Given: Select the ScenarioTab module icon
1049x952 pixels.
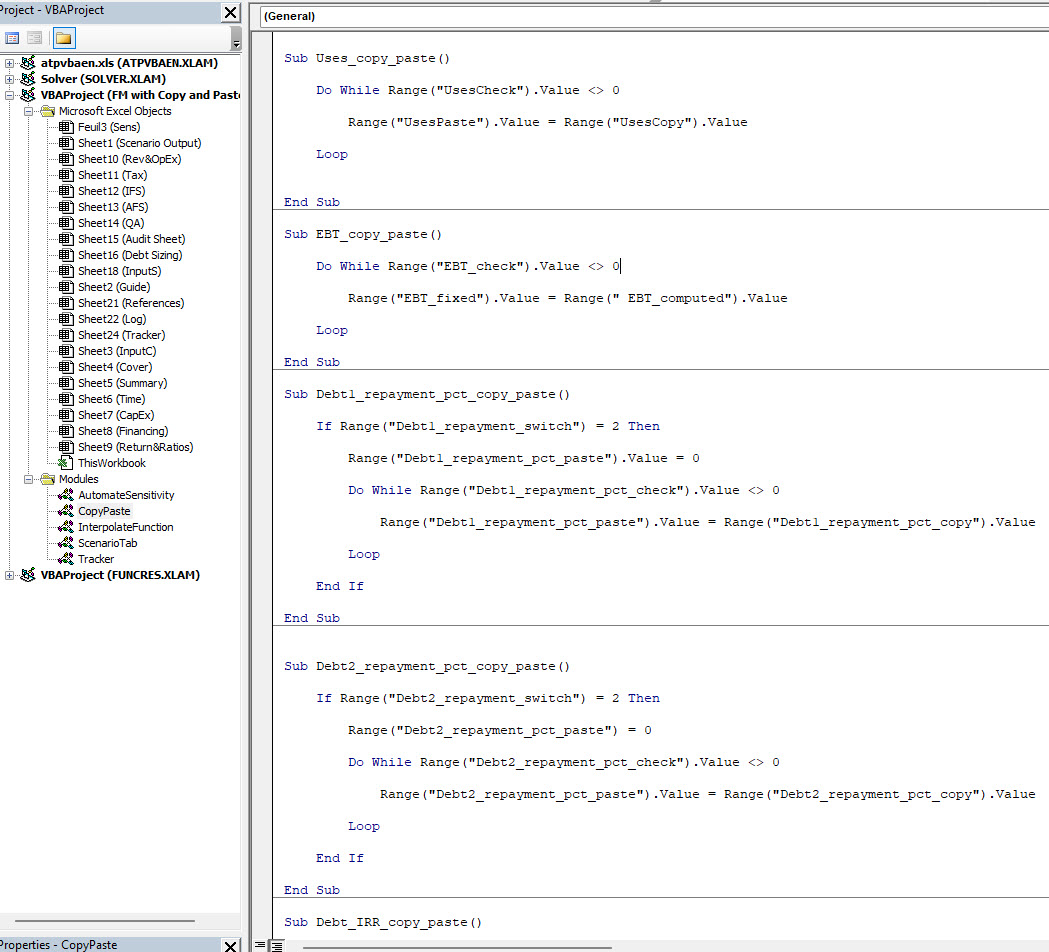Looking at the screenshot, I should pyautogui.click(x=66, y=543).
